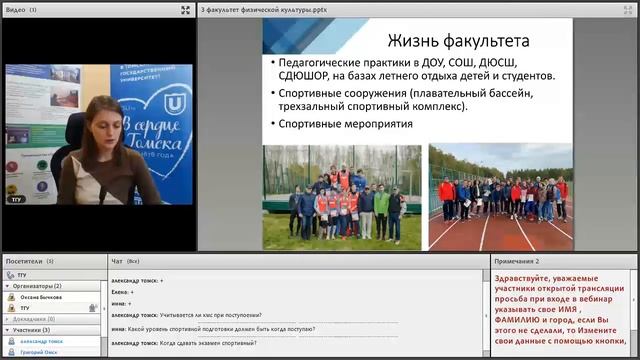Collapse the Организаторы (2) group
The image size is (640, 360).
(7, 286)
